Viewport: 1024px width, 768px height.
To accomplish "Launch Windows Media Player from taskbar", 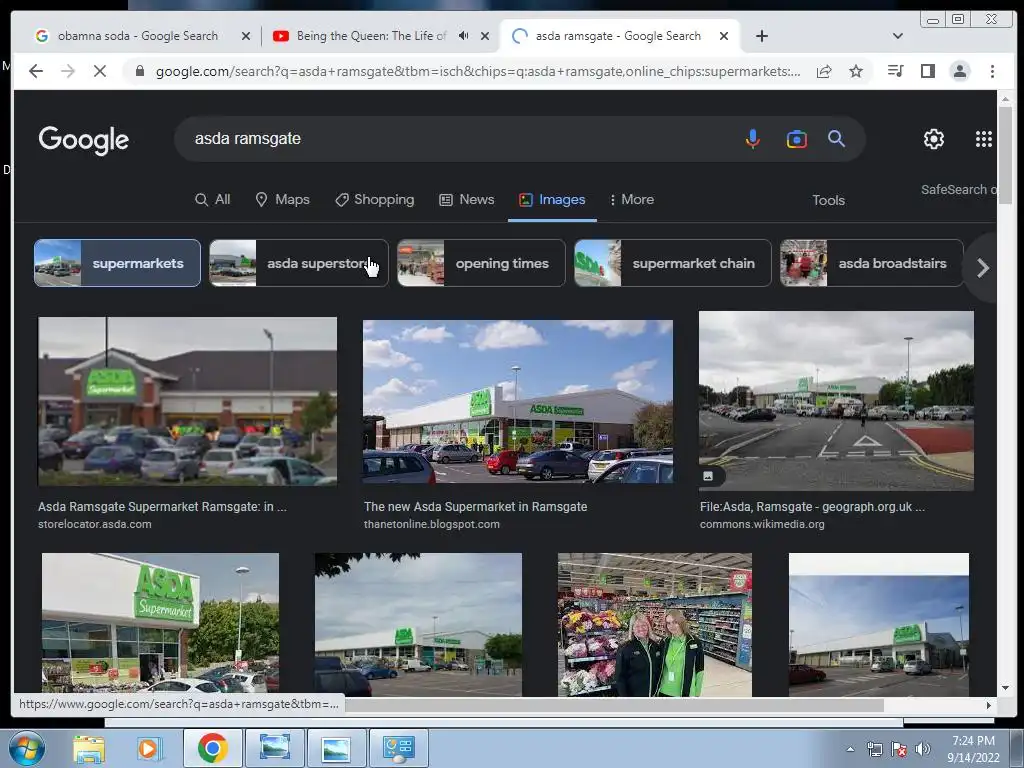I will tap(148, 748).
